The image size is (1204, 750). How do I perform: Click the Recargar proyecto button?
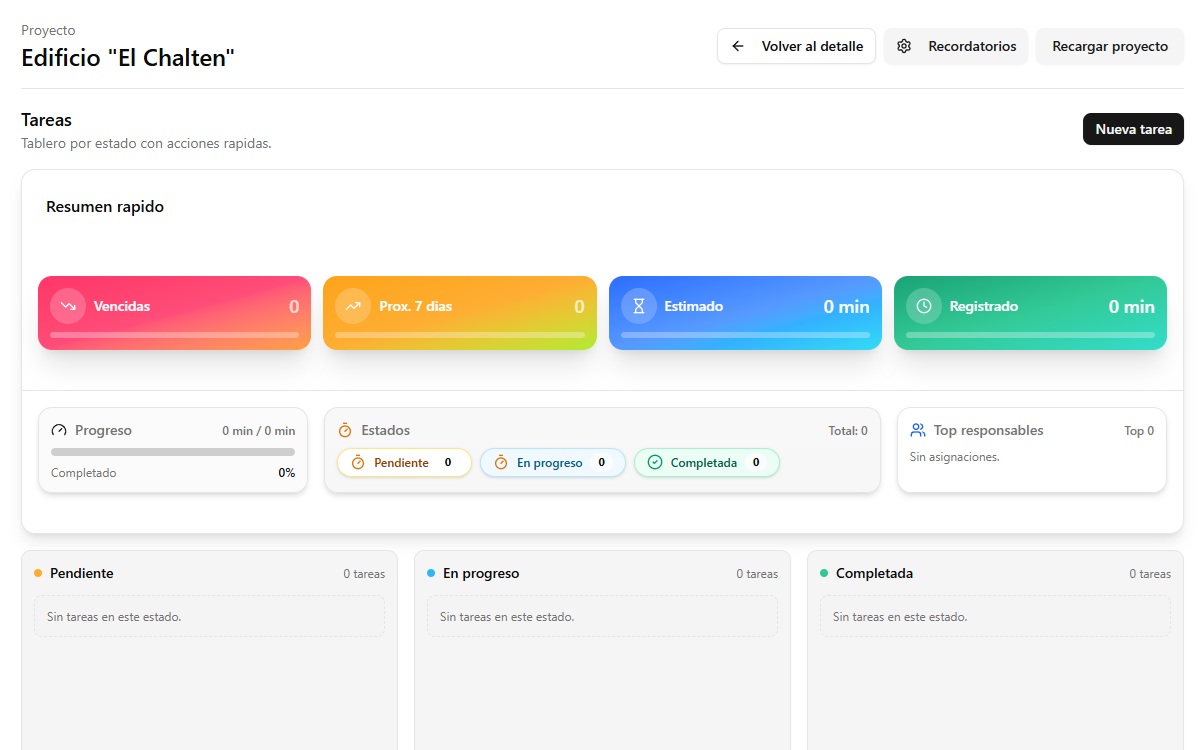coord(1109,46)
